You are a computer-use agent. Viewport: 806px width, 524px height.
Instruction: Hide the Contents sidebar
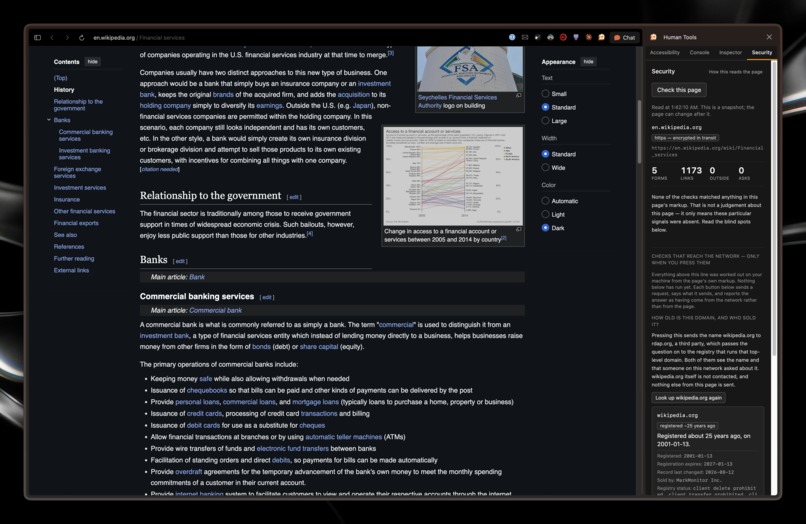pyautogui.click(x=93, y=62)
